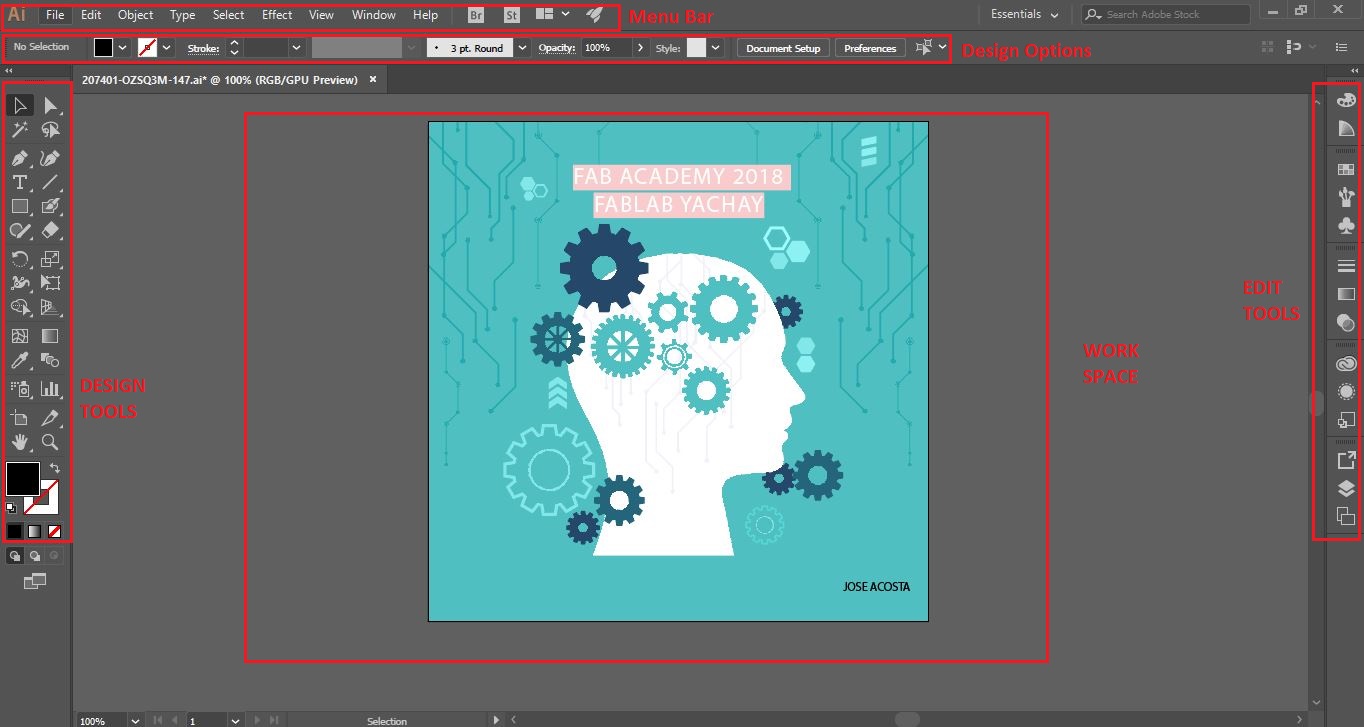
Task: Open the Essentials workspace switcher
Action: [x=1024, y=15]
